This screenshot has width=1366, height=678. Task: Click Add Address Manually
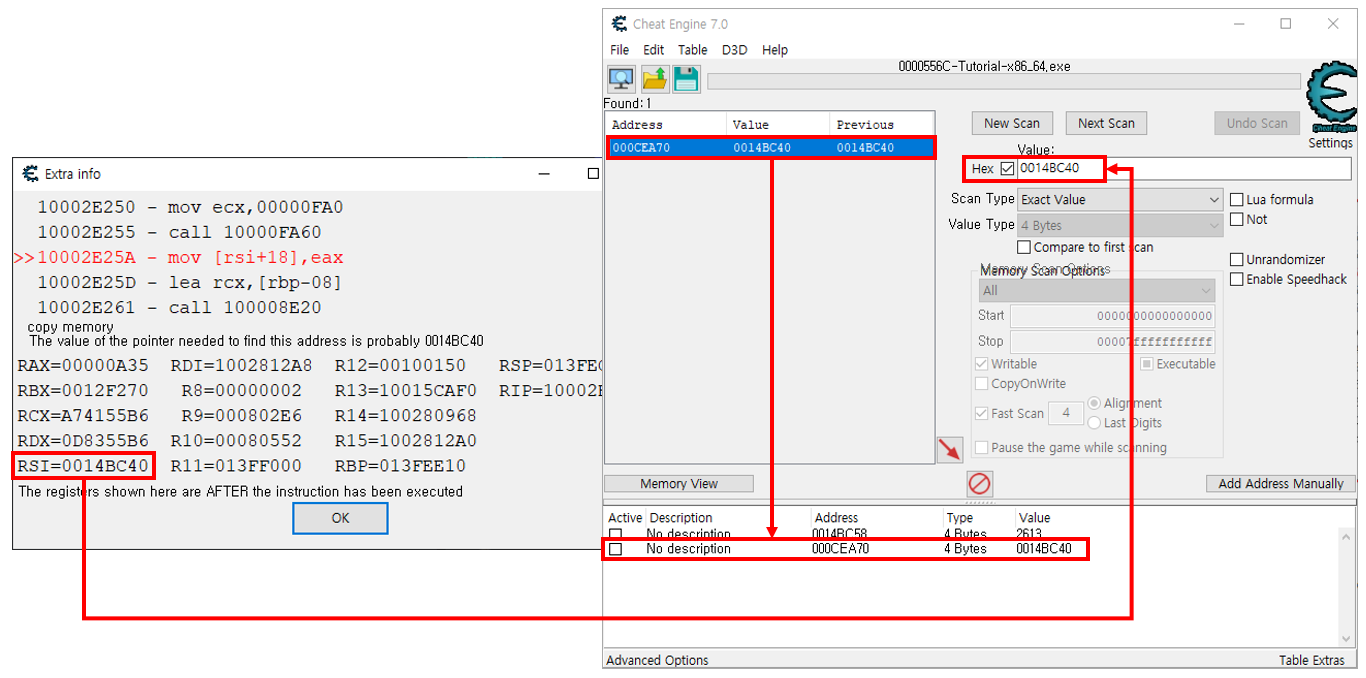[1281, 484]
